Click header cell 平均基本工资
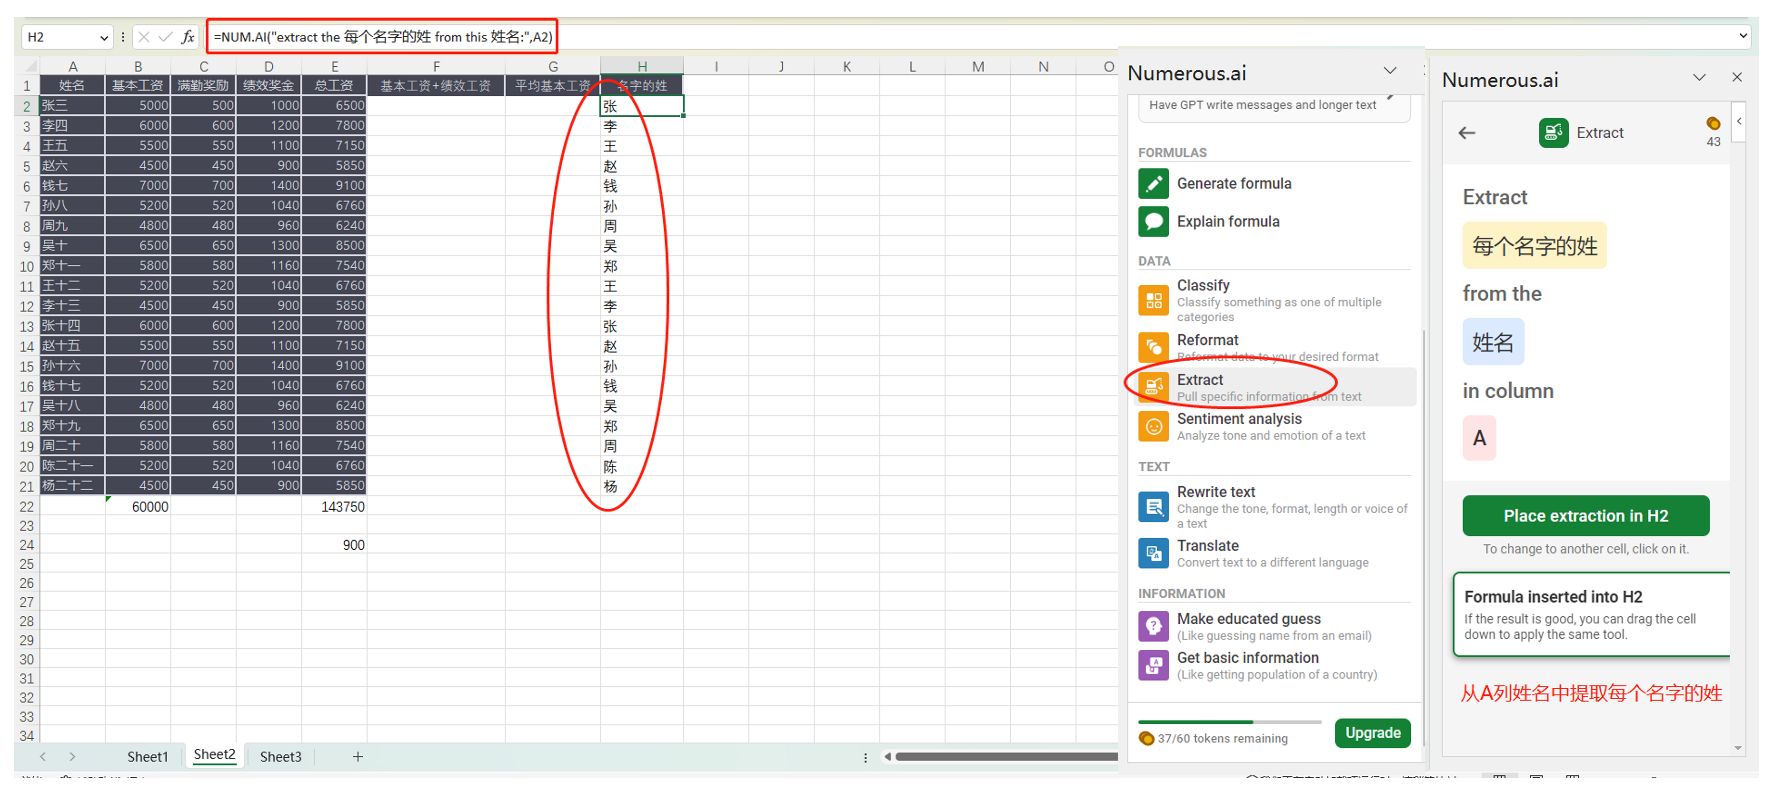Screen dimensions: 1782x799 (x=553, y=86)
